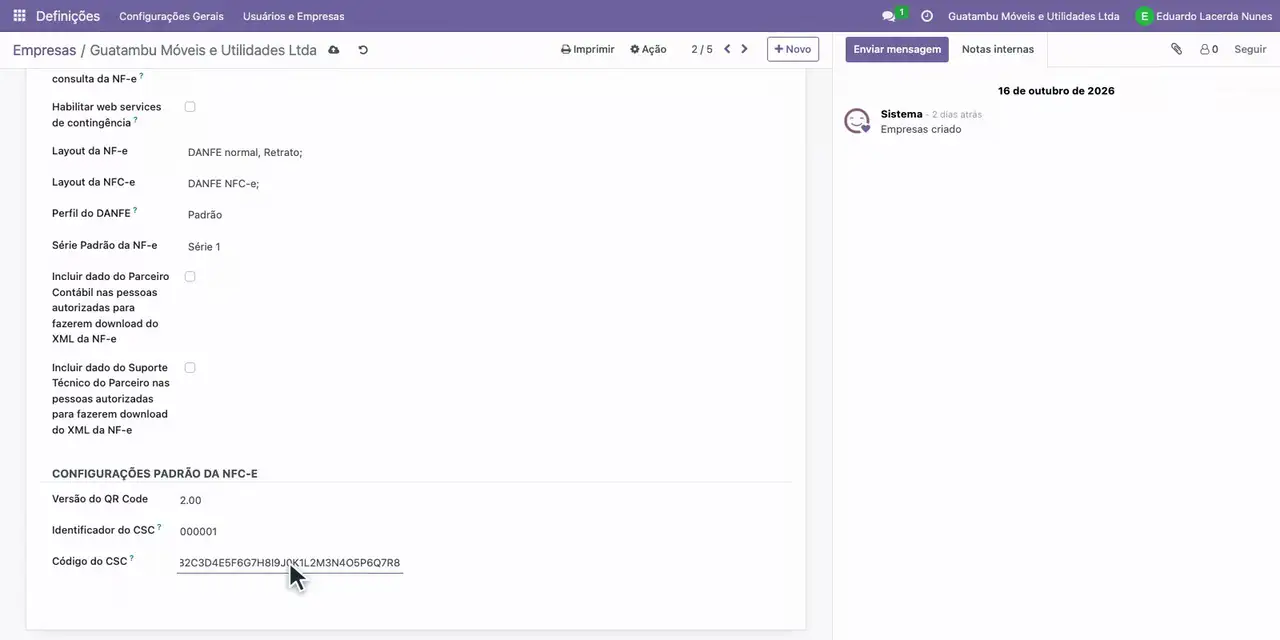The width and height of the screenshot is (1280, 640).
Task: Click the Enviar mensagem button
Action: (x=897, y=49)
